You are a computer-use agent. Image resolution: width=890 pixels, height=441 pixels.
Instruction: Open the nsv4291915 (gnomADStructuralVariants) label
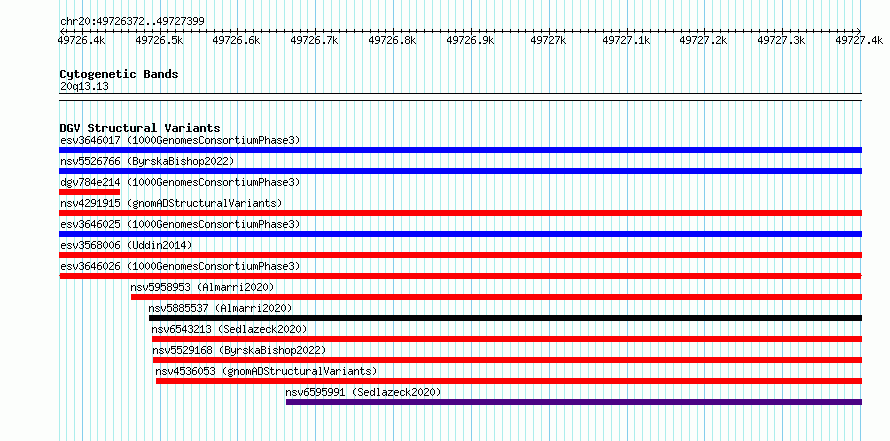171,203
